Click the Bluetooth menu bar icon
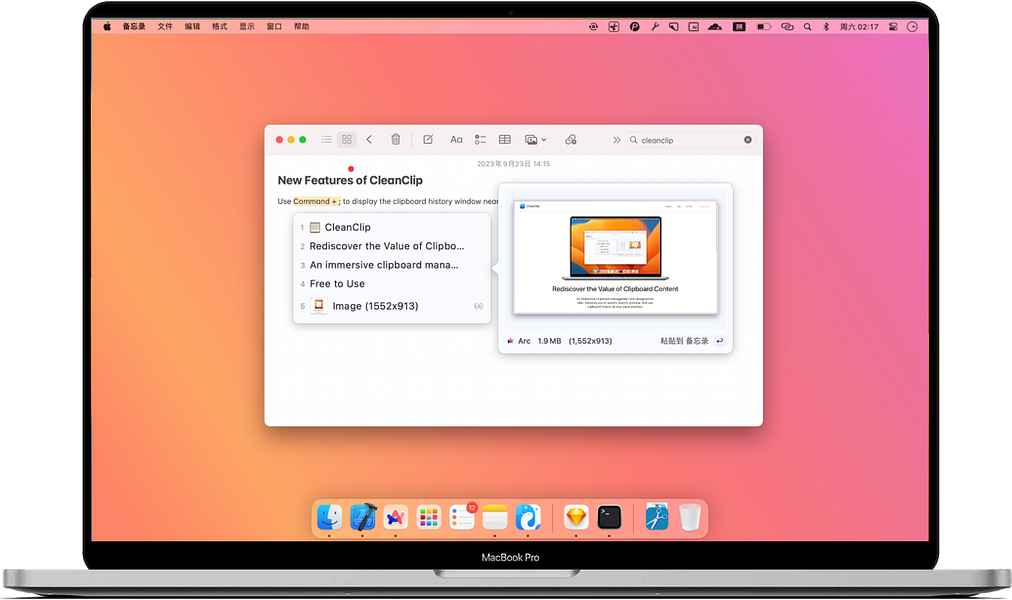The width and height of the screenshot is (1012, 600). 825,27
